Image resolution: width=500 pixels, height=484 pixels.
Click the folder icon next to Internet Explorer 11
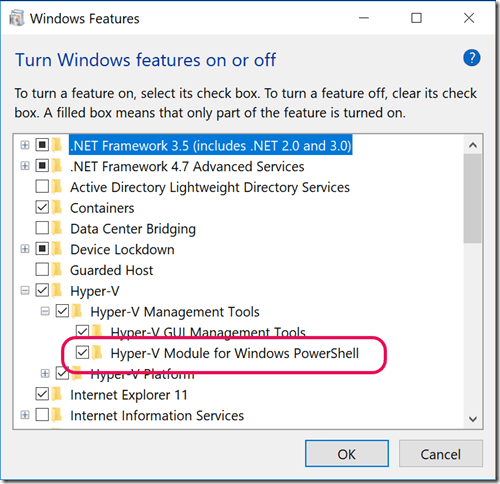57,394
